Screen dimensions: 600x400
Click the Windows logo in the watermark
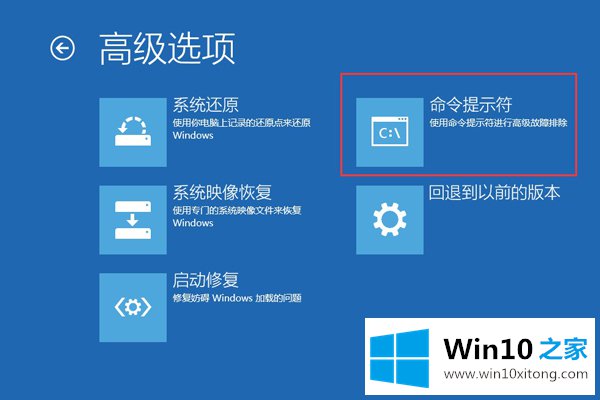[x=400, y=358]
